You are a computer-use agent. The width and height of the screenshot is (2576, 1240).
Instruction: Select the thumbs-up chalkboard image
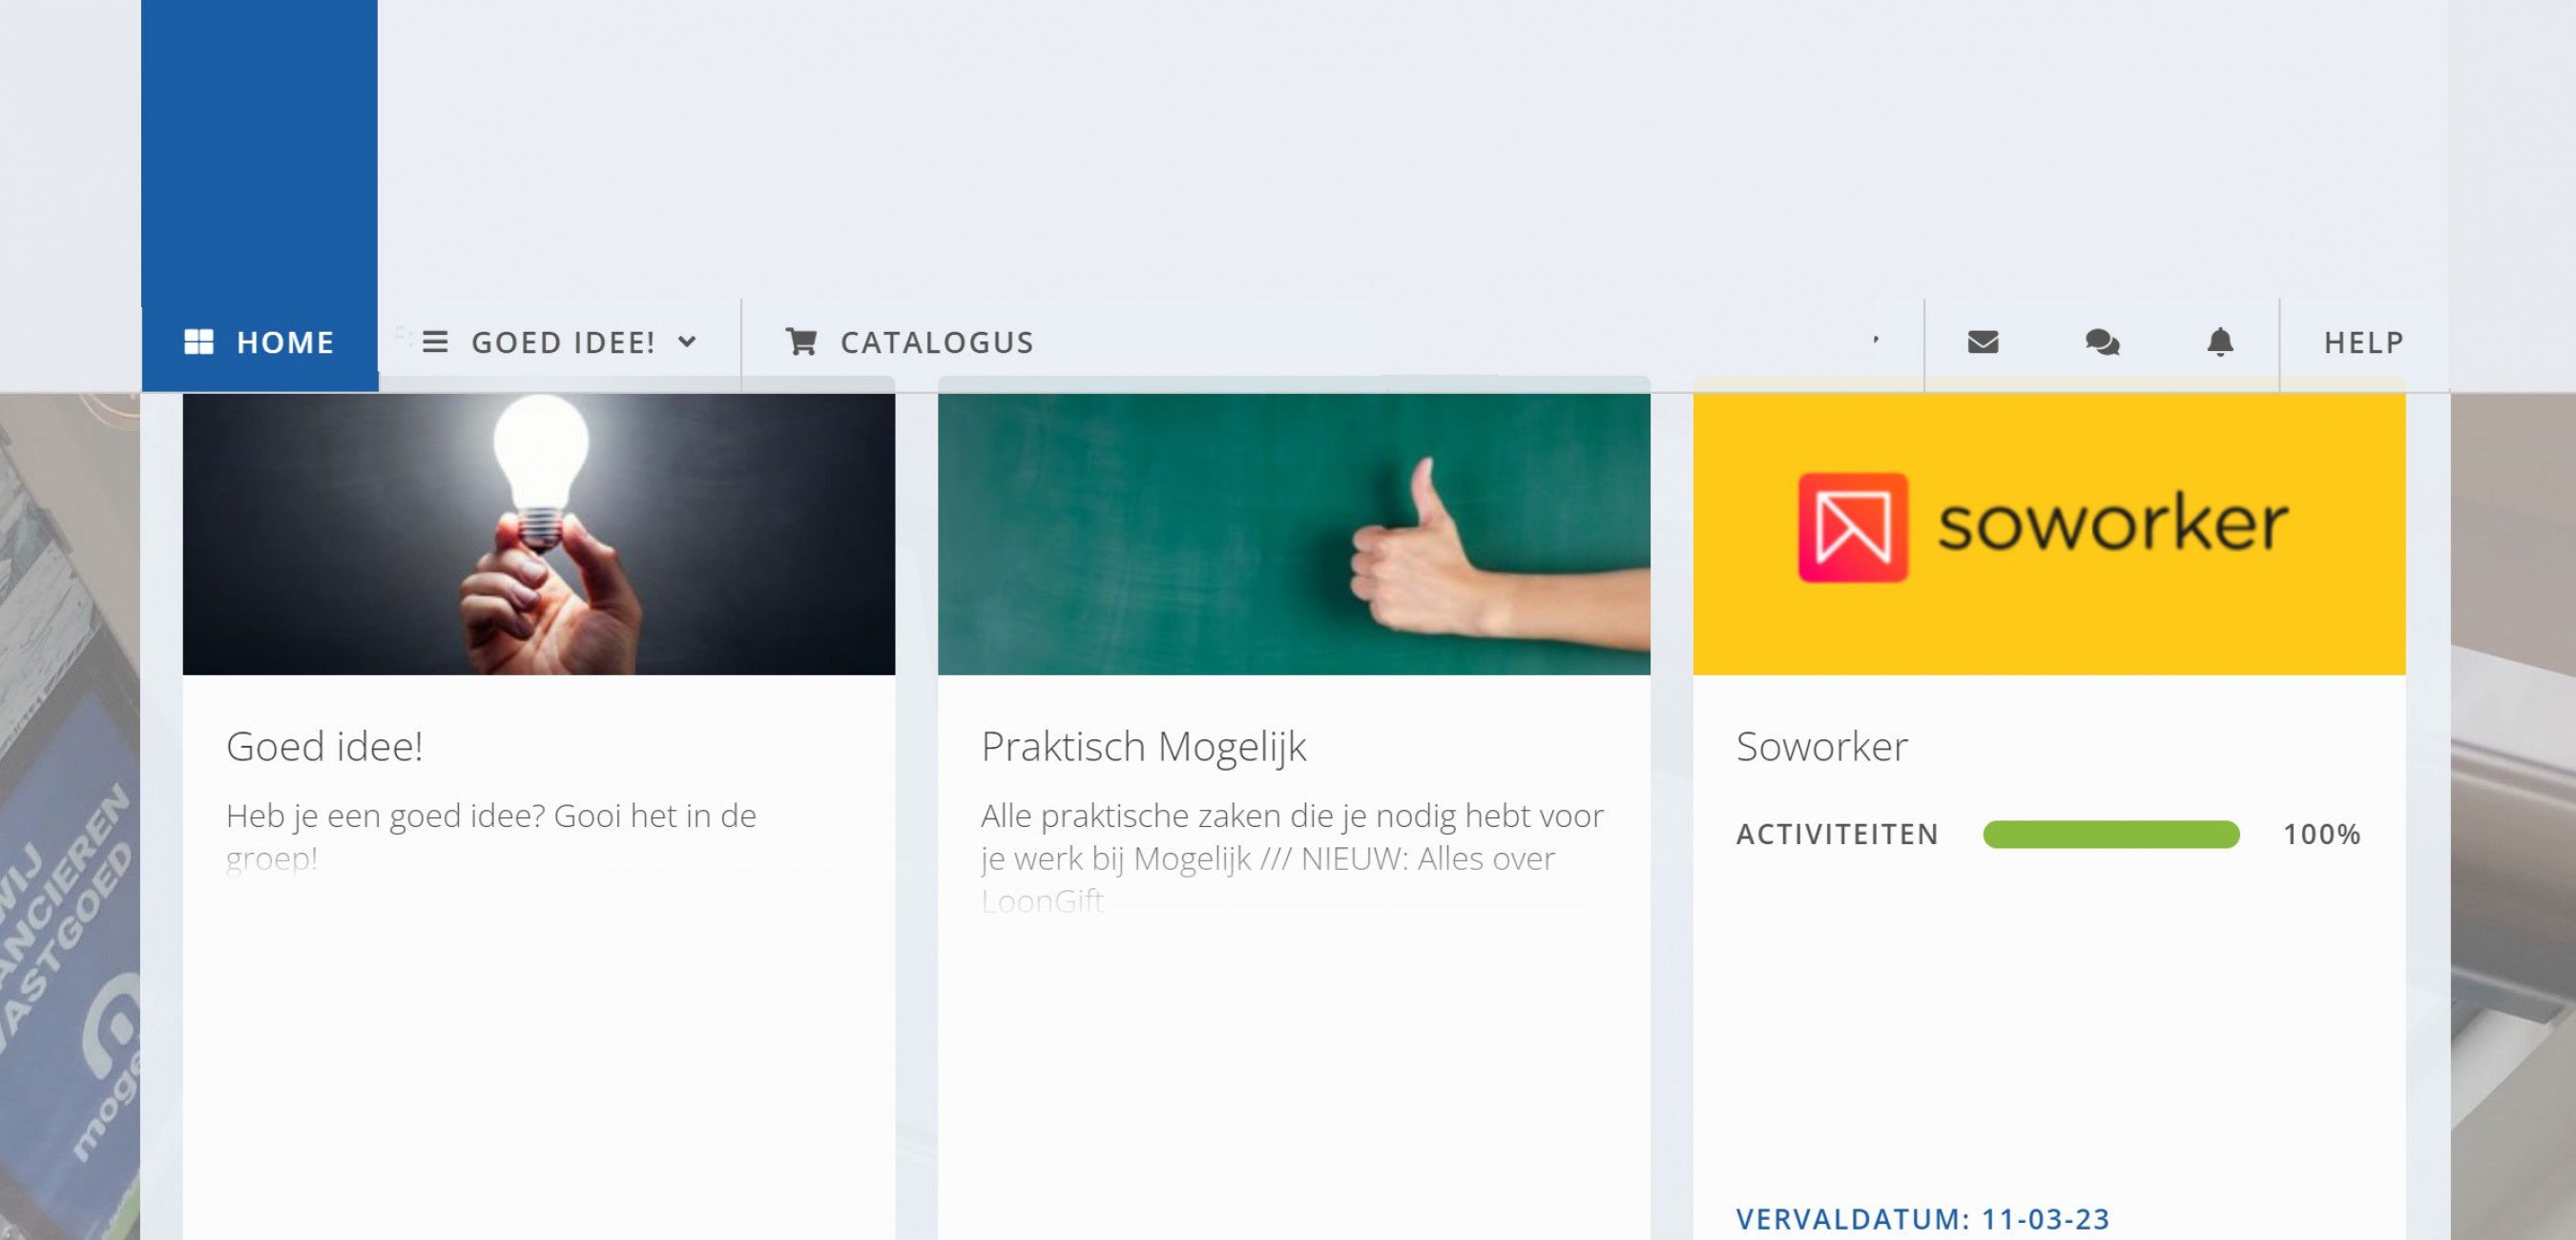pyautogui.click(x=1293, y=534)
